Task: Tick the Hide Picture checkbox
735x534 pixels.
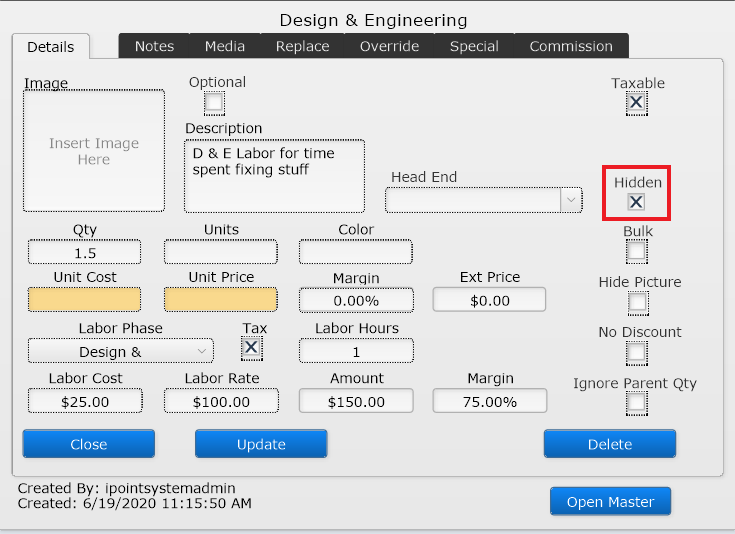Action: 638,302
